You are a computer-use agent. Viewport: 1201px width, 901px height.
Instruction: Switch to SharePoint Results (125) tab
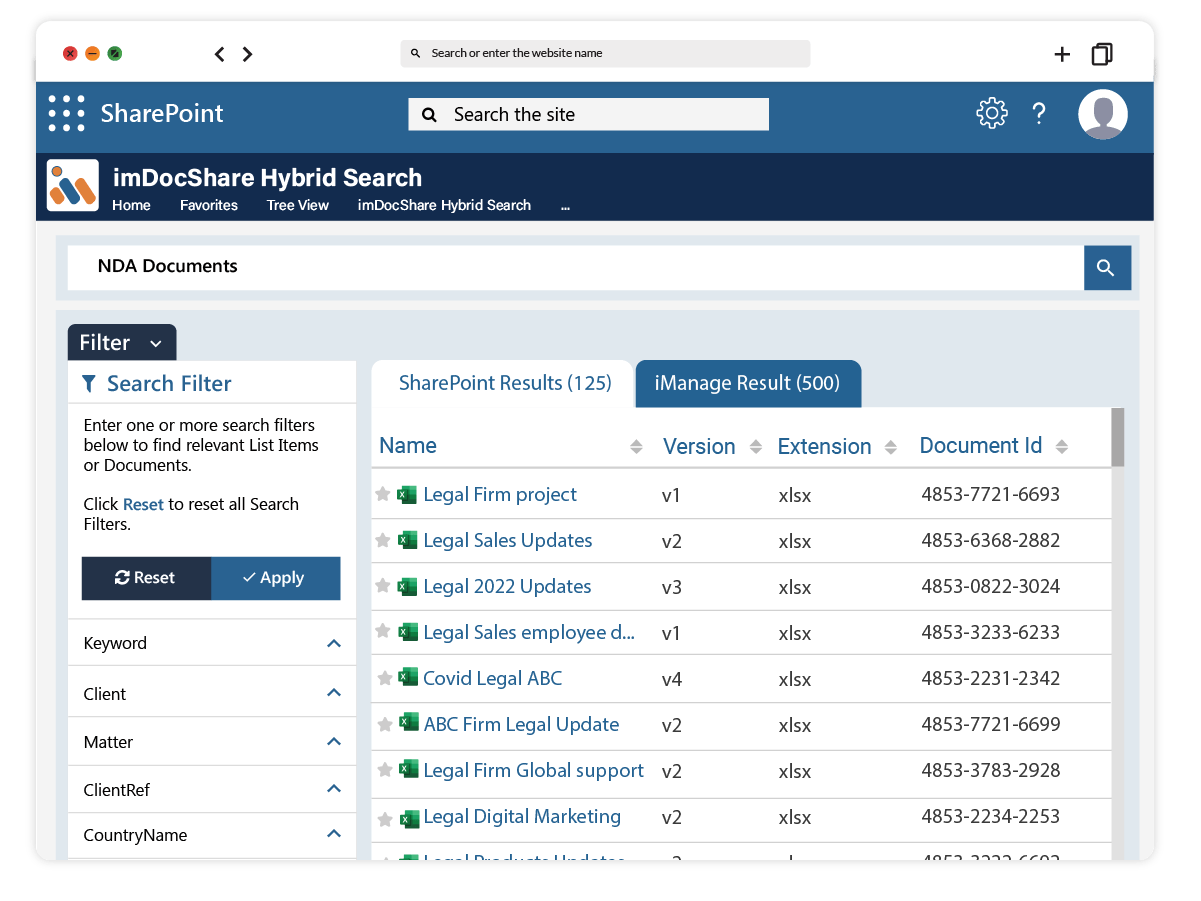point(503,384)
